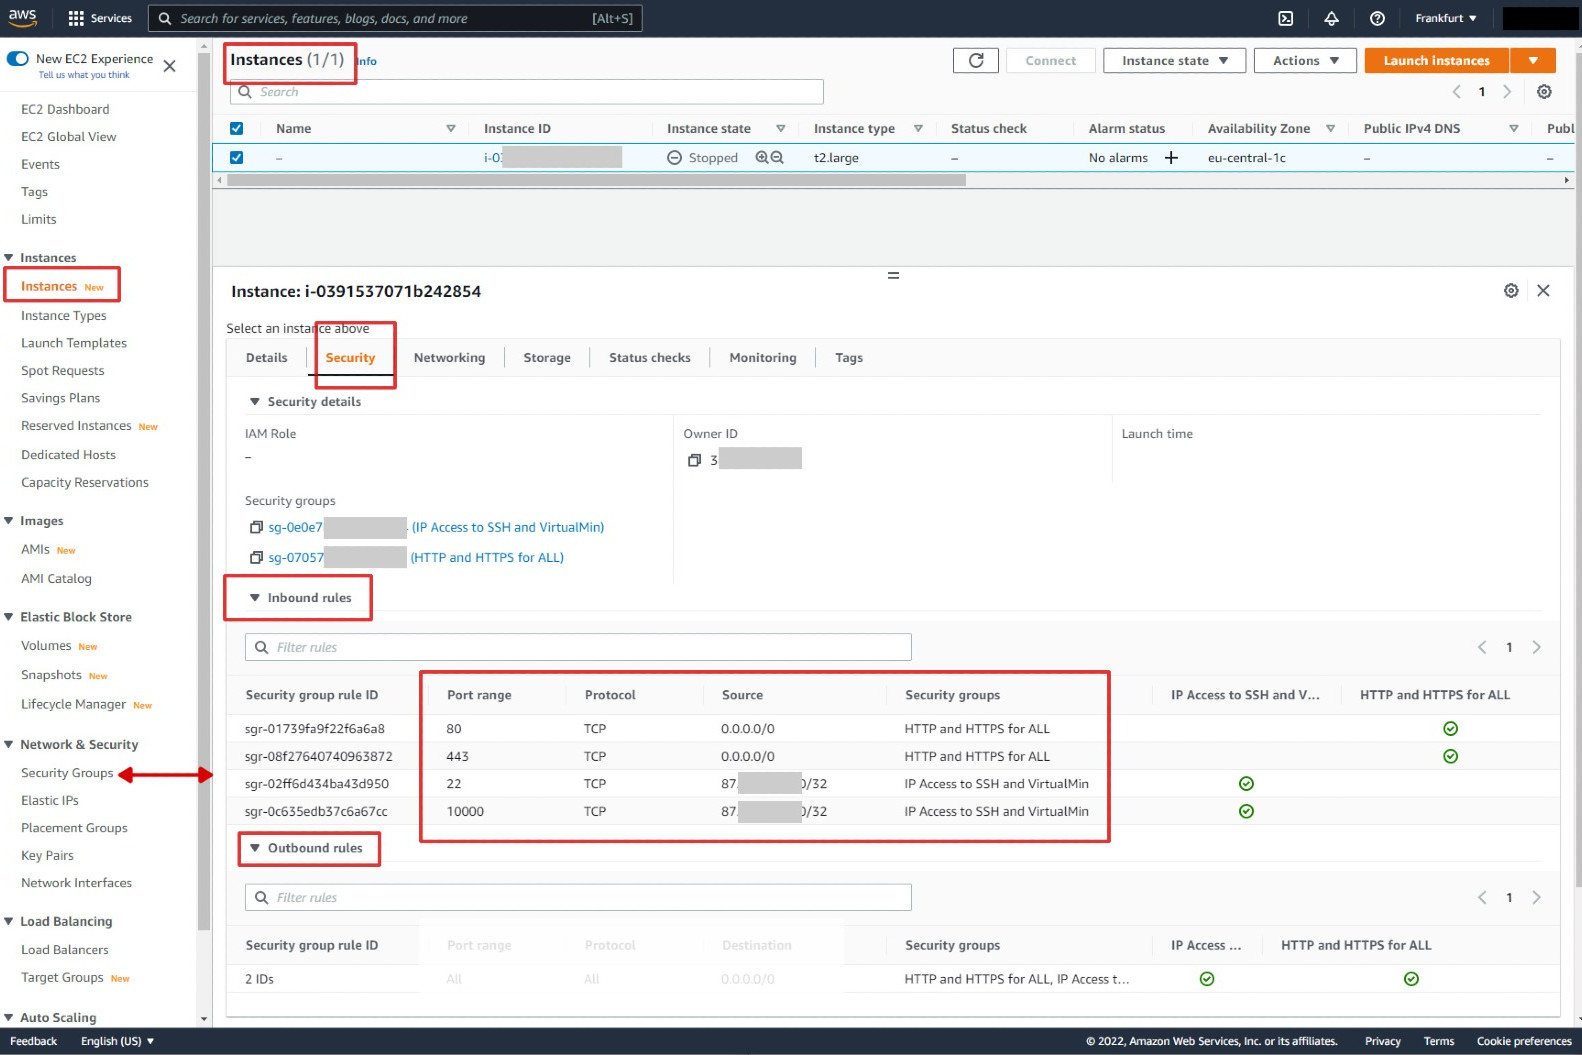Switch to the Status checks tab
This screenshot has height=1055, width=1582.
[650, 357]
